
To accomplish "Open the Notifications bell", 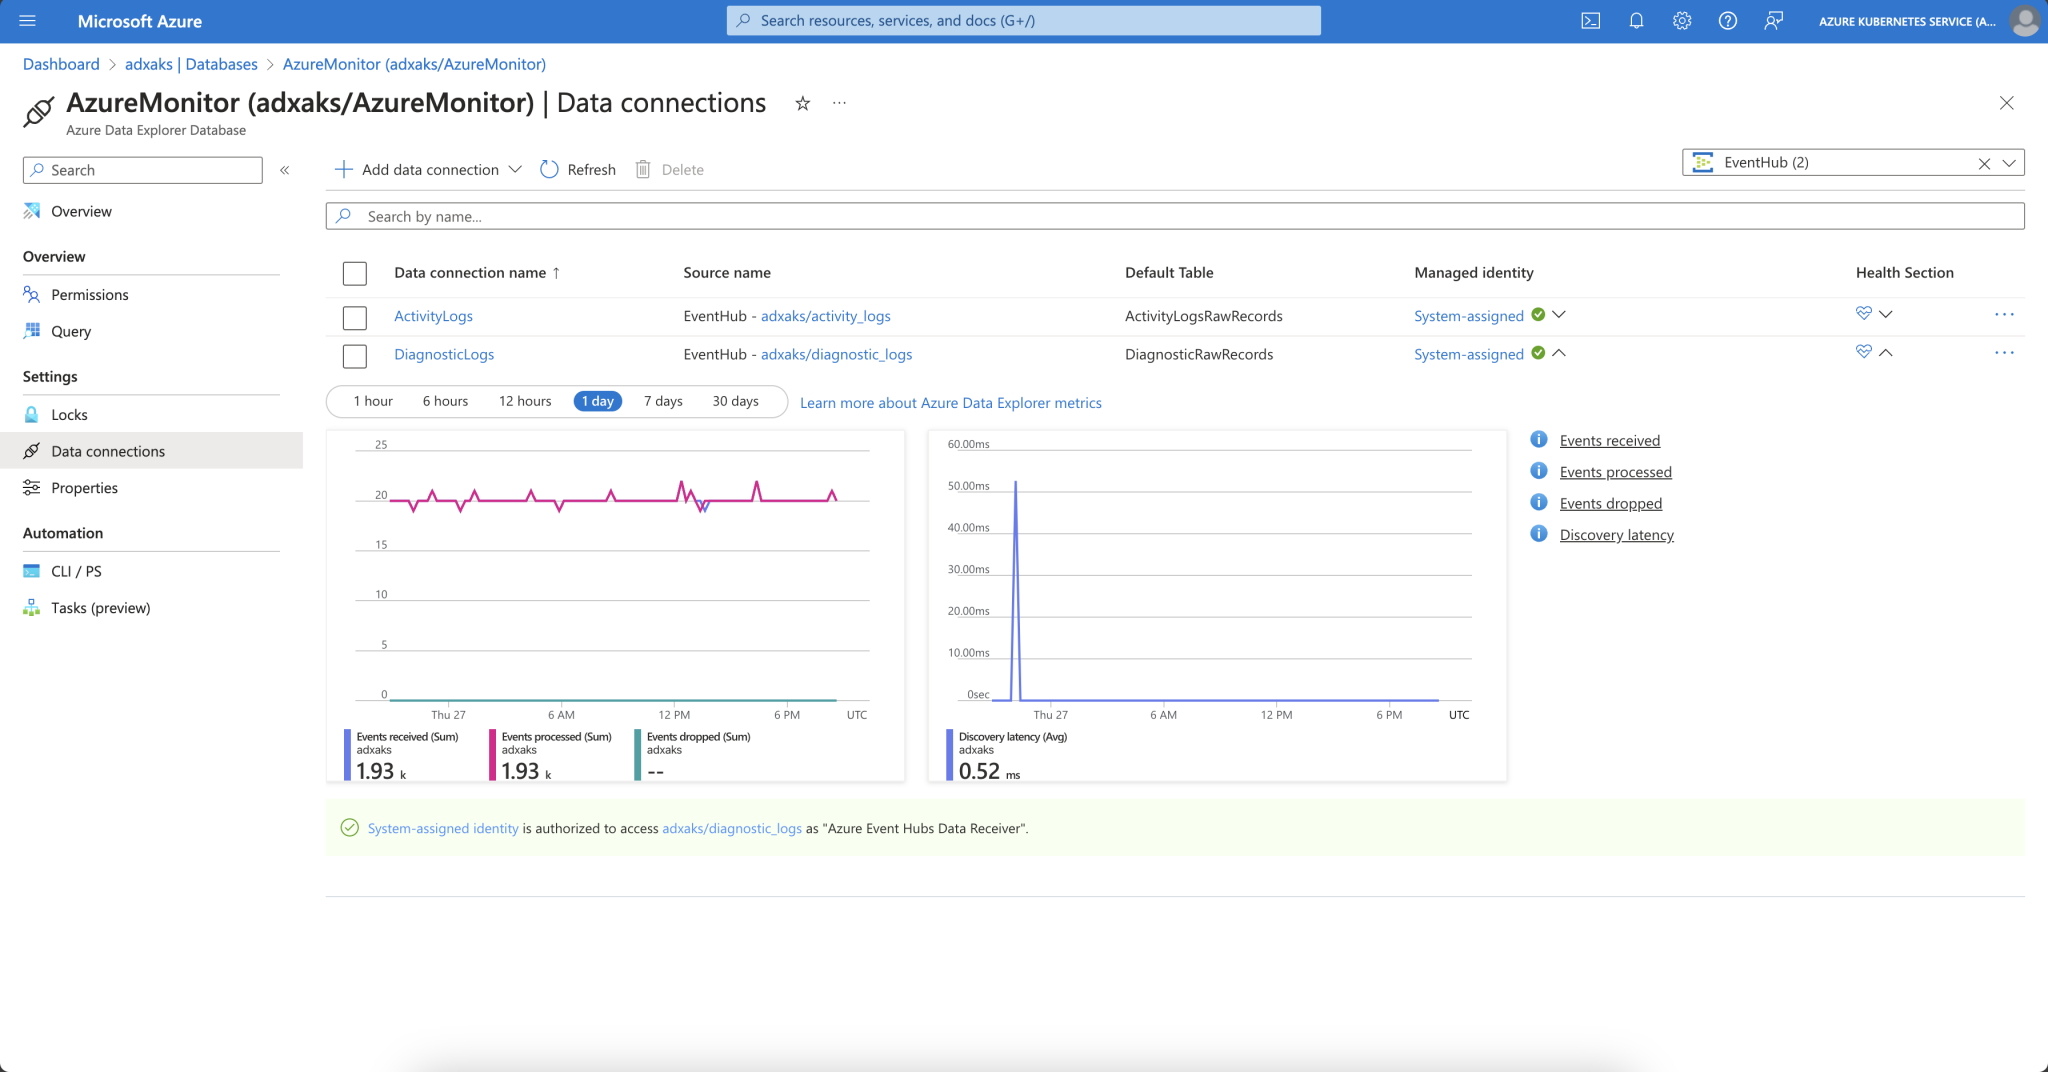I will coord(1637,20).
